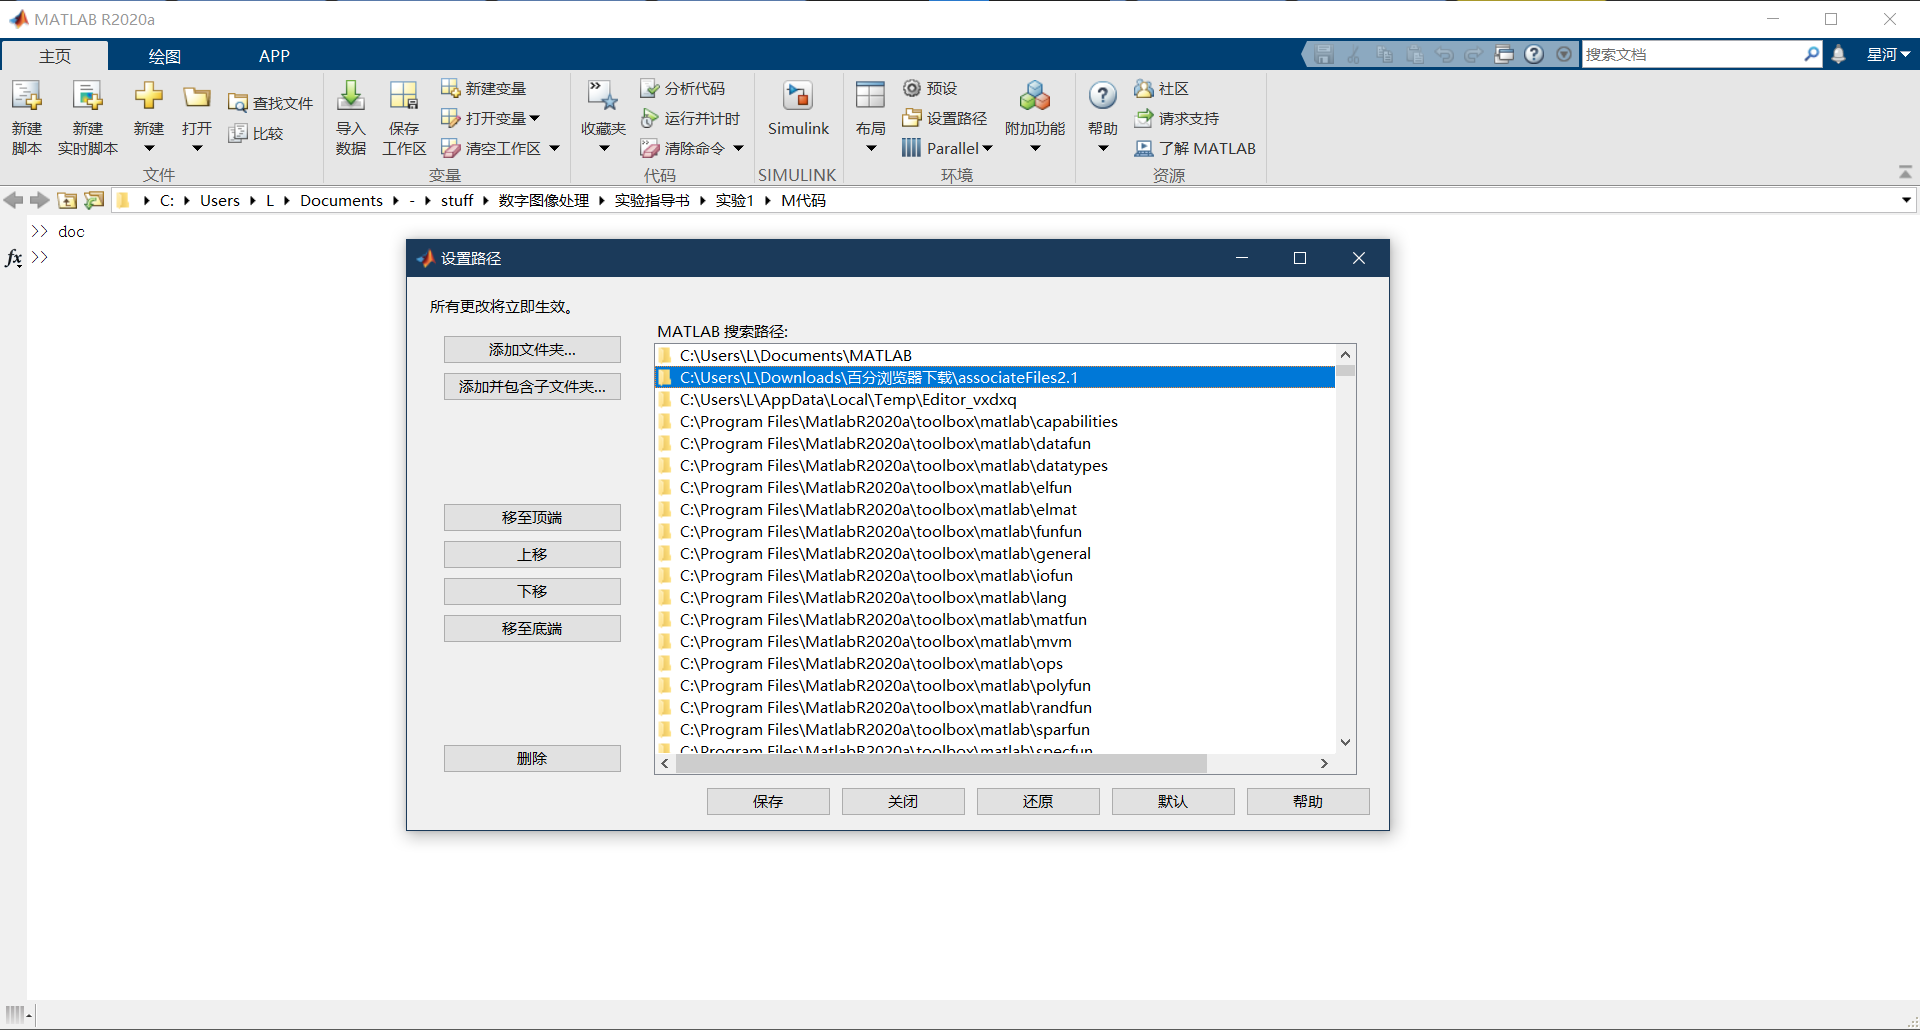Click the New Script (新建脚本) icon
Screen dimensions: 1920x1030
point(26,97)
